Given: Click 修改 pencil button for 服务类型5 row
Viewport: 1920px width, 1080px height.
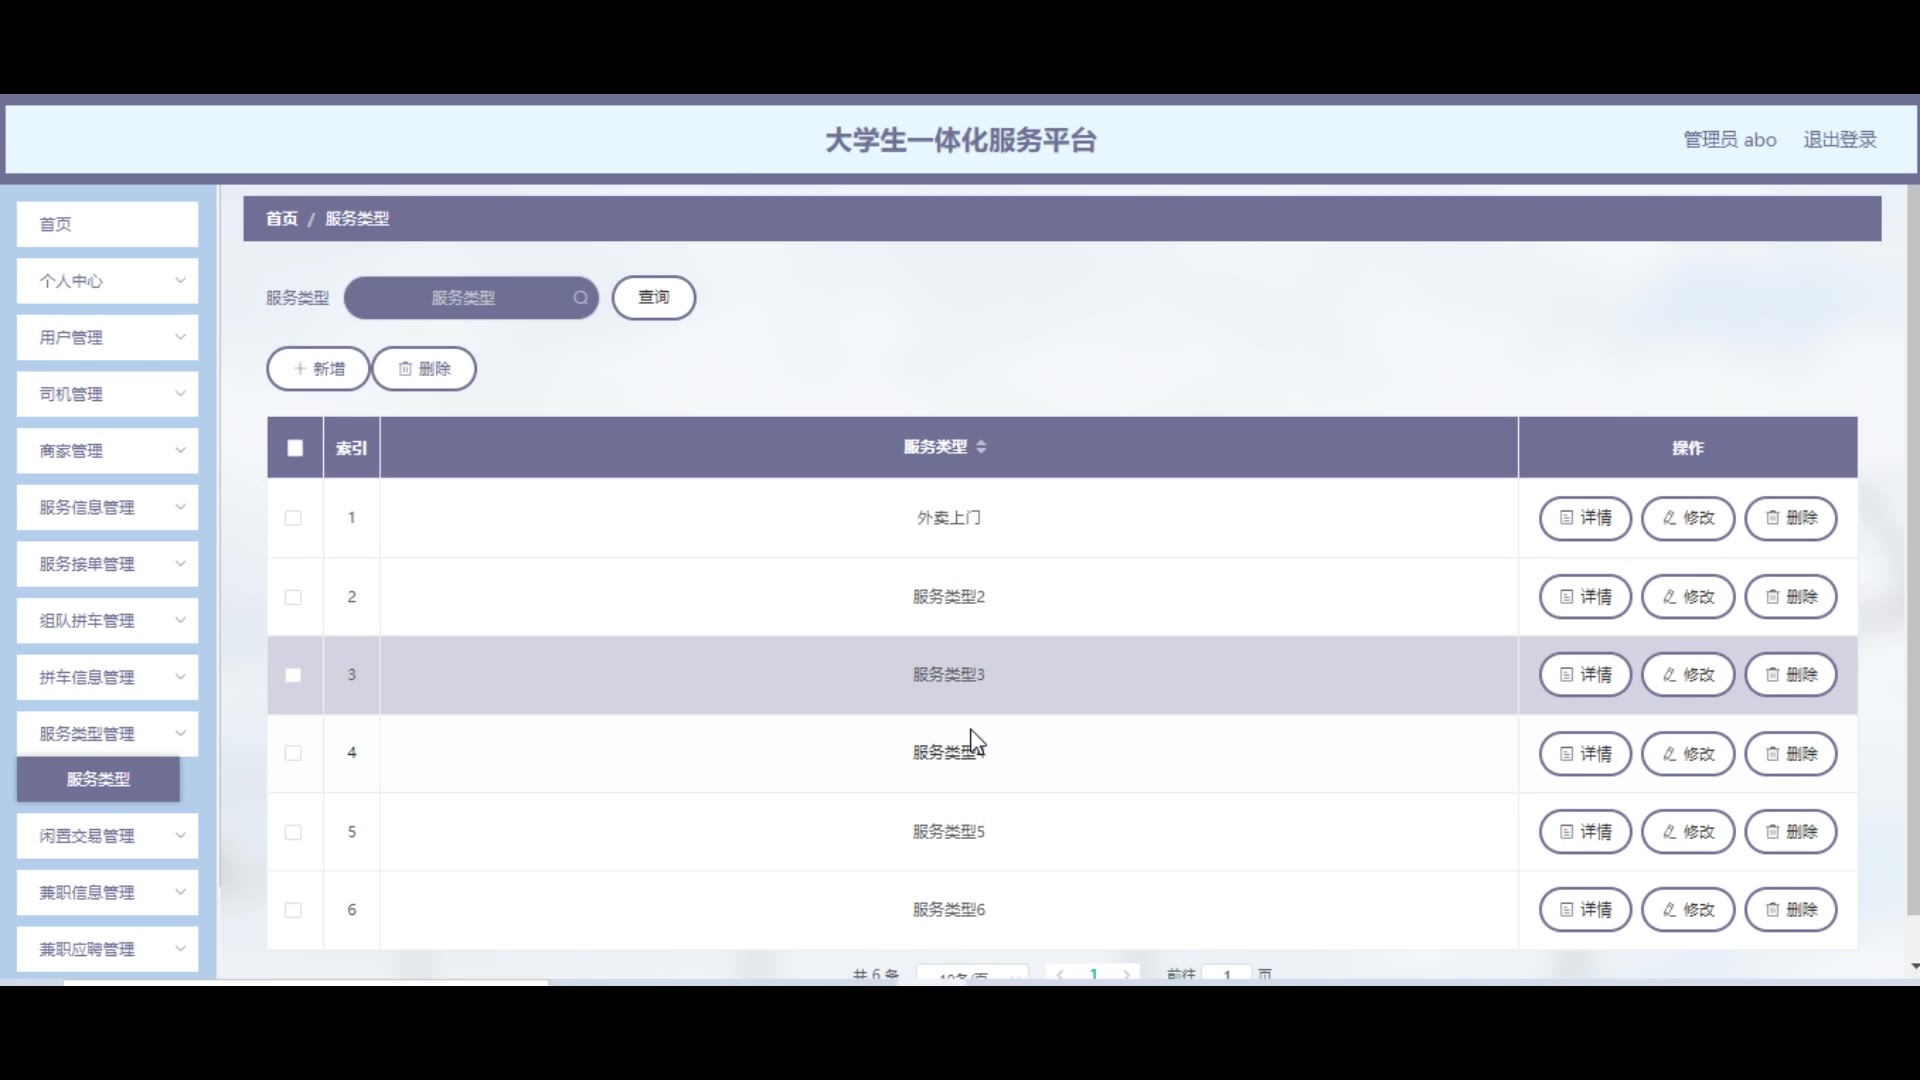Looking at the screenshot, I should [x=1688, y=832].
